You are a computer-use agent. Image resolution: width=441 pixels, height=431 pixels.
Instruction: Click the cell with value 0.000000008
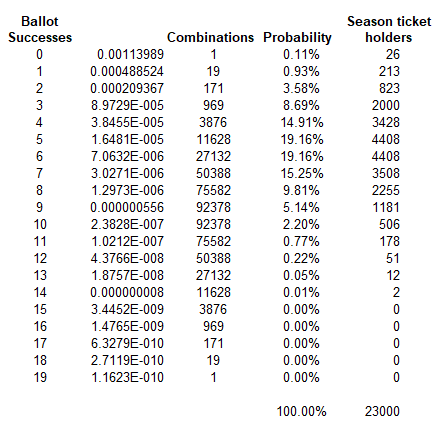pyautogui.click(x=127, y=292)
